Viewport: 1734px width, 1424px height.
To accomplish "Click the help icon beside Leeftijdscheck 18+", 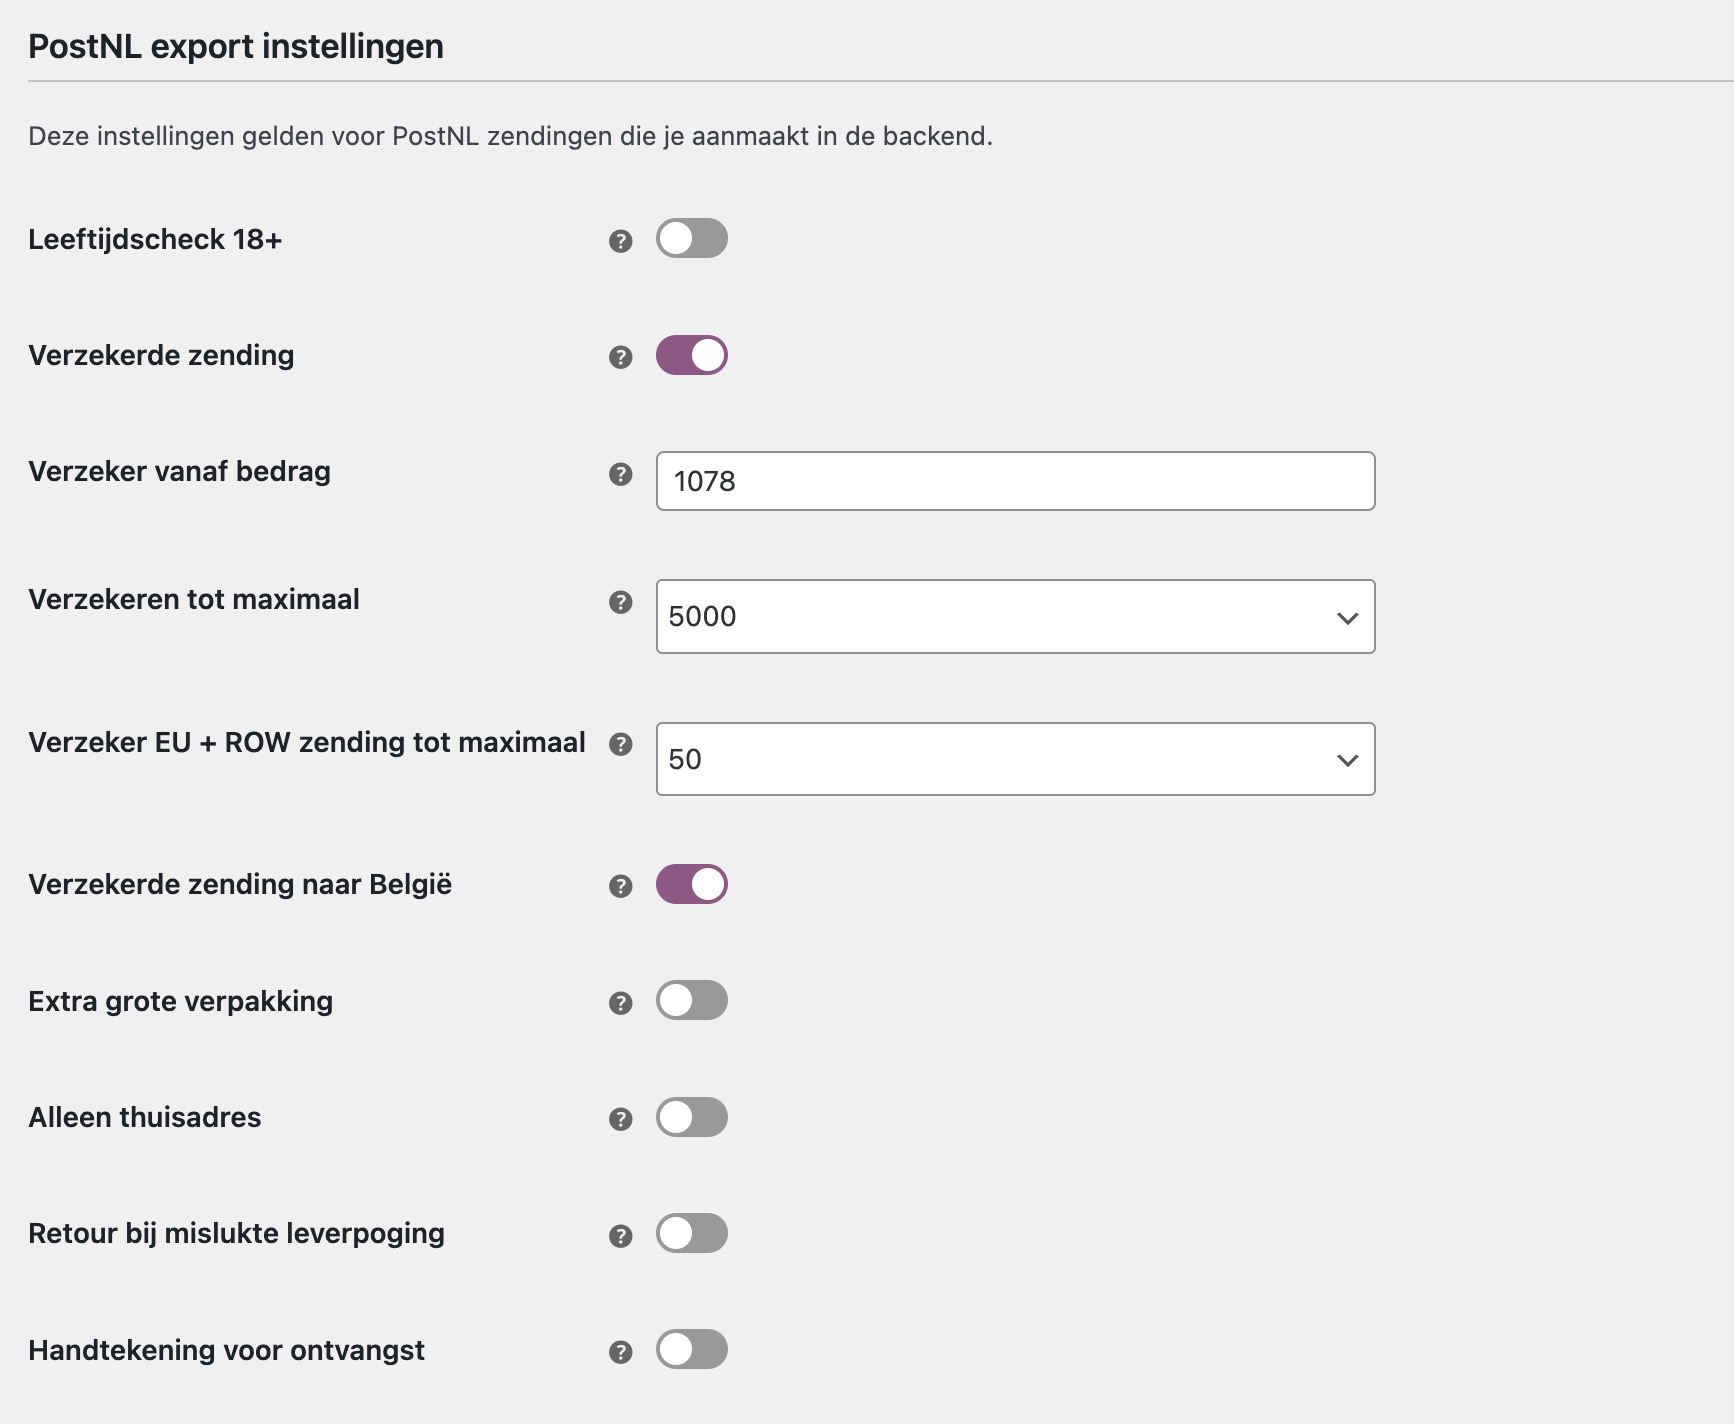I will tap(622, 238).
